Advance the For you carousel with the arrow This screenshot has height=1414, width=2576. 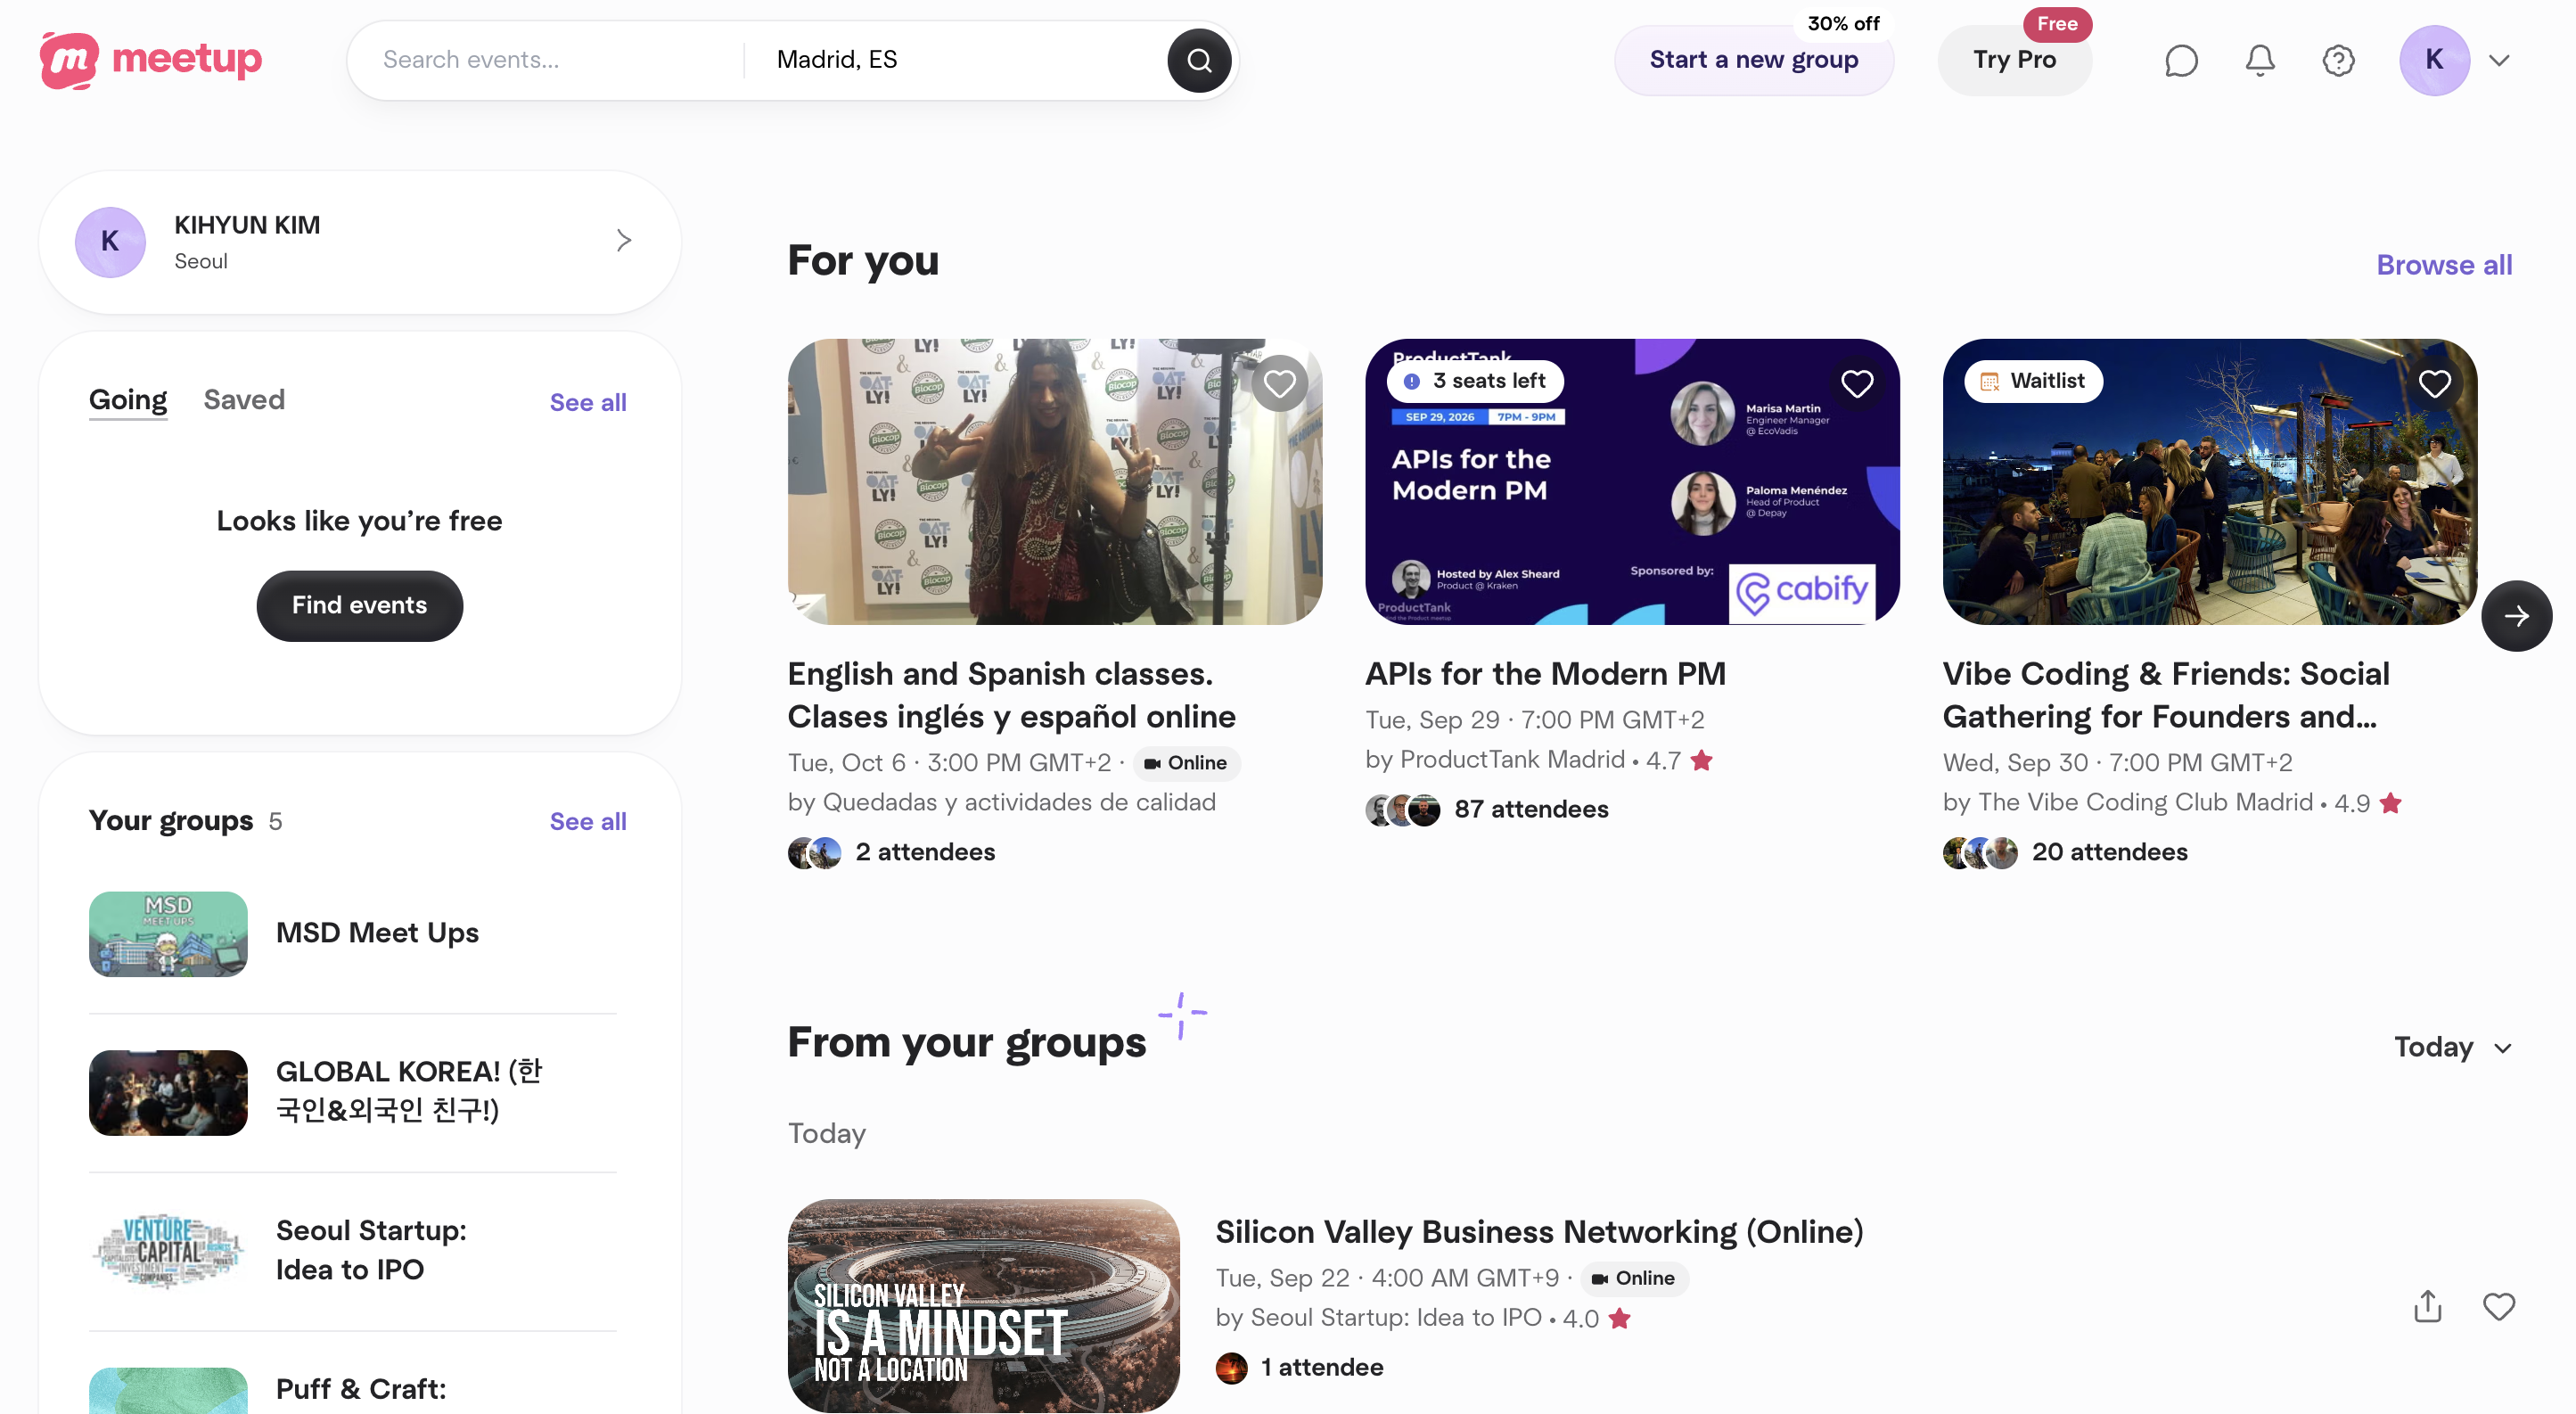point(2515,616)
